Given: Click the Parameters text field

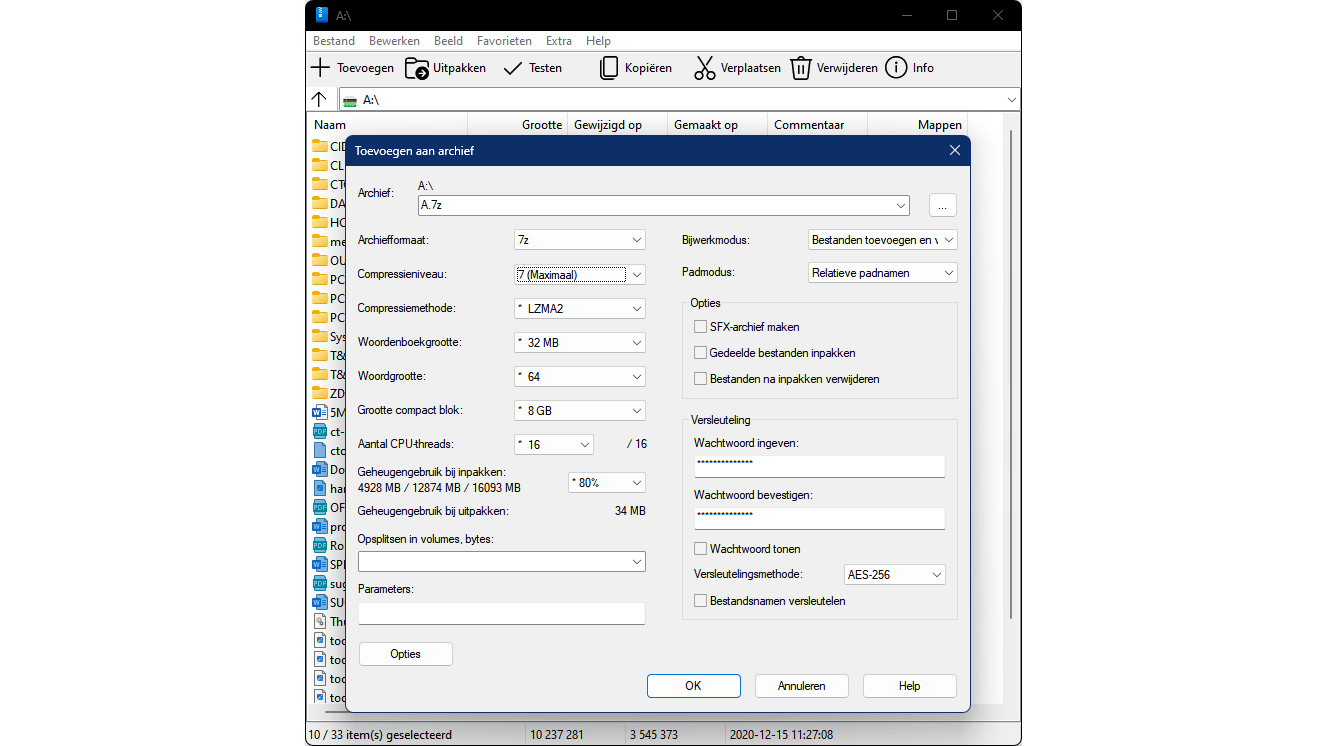Looking at the screenshot, I should tap(502, 614).
